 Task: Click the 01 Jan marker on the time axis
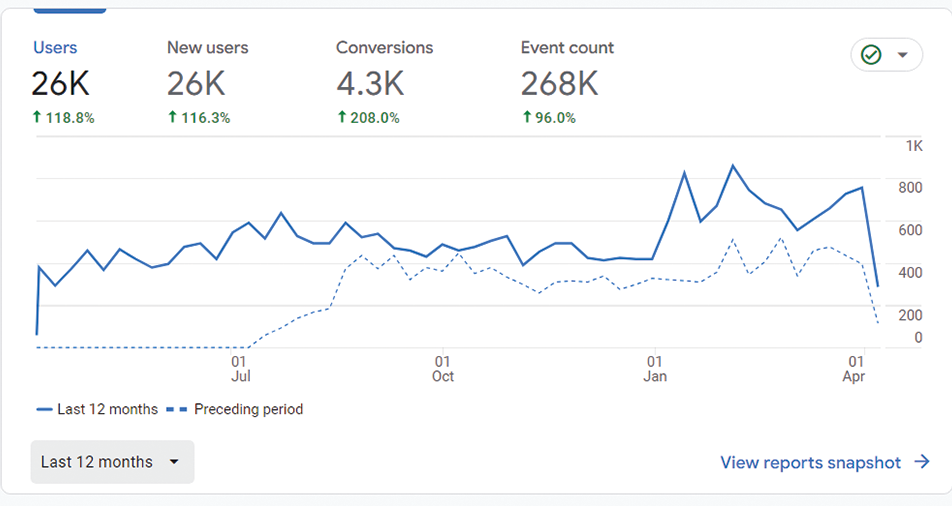(655, 368)
